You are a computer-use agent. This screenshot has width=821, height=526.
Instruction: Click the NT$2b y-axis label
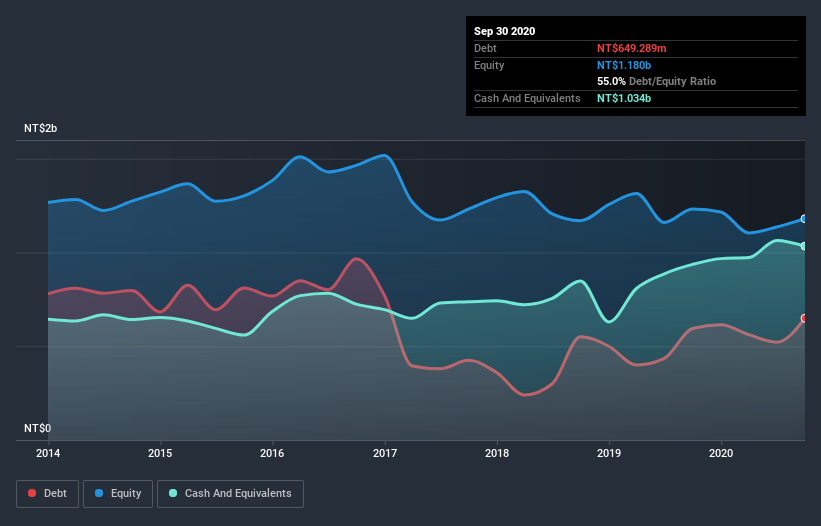tap(40, 128)
